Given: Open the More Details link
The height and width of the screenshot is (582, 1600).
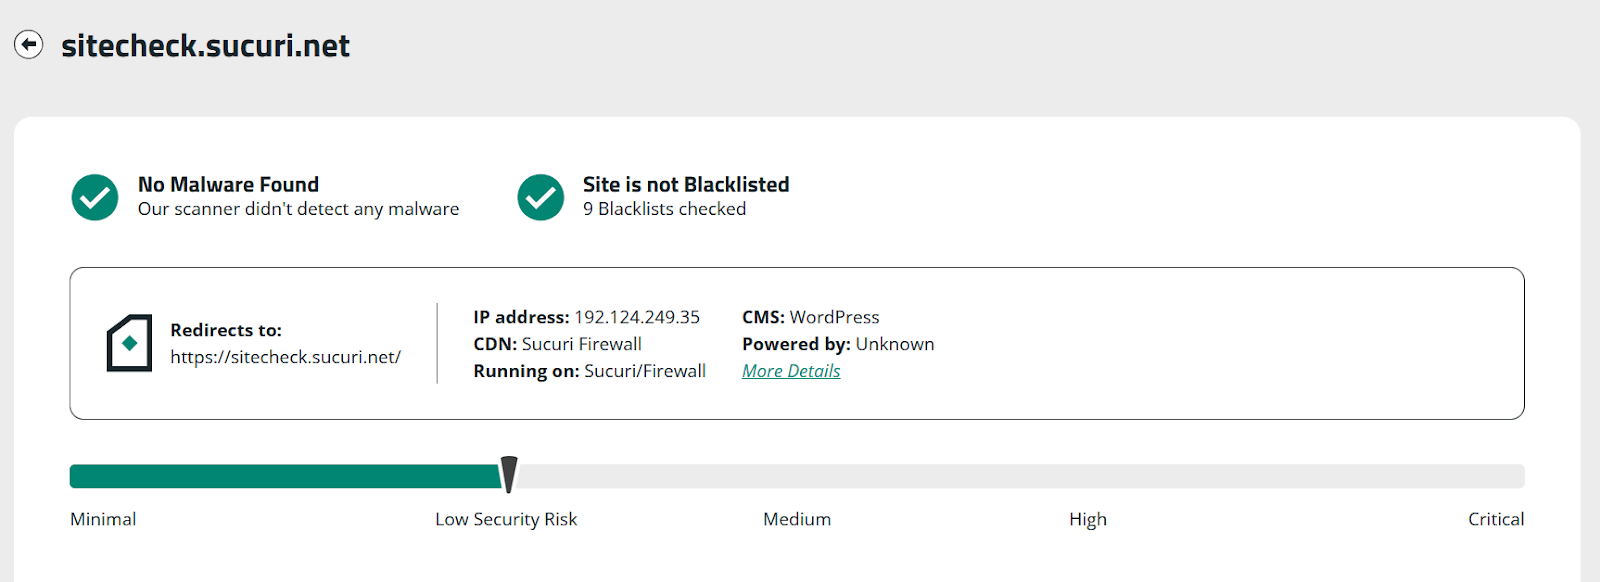Looking at the screenshot, I should pos(789,370).
